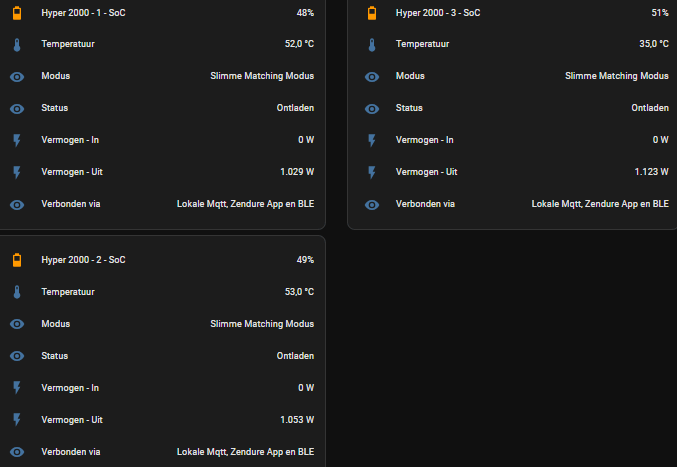This screenshot has height=467, width=677.
Task: Click the battery icon for Hyper 2000 - 3
Action: 372,13
